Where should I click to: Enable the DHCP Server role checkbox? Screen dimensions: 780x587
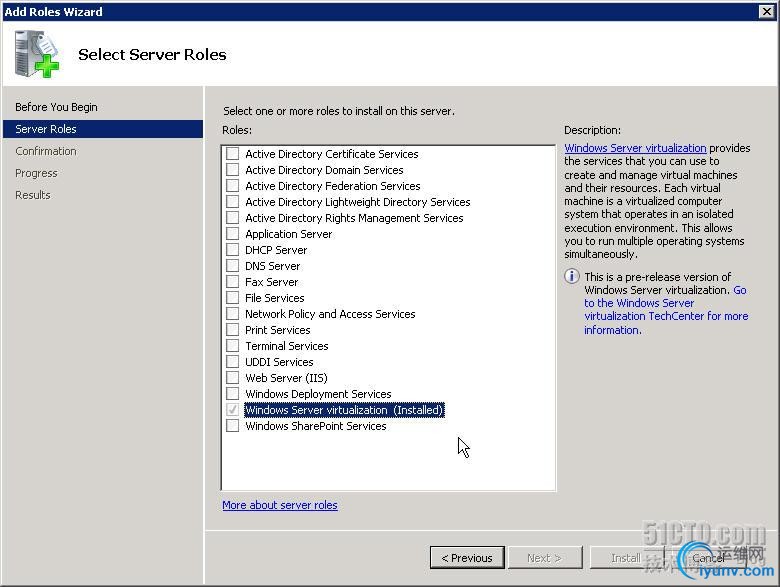click(232, 249)
